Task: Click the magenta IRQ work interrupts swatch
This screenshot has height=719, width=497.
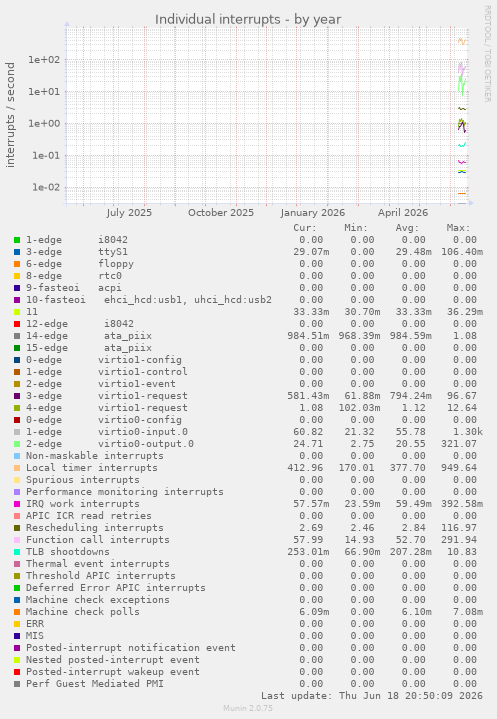Action: click(17, 504)
